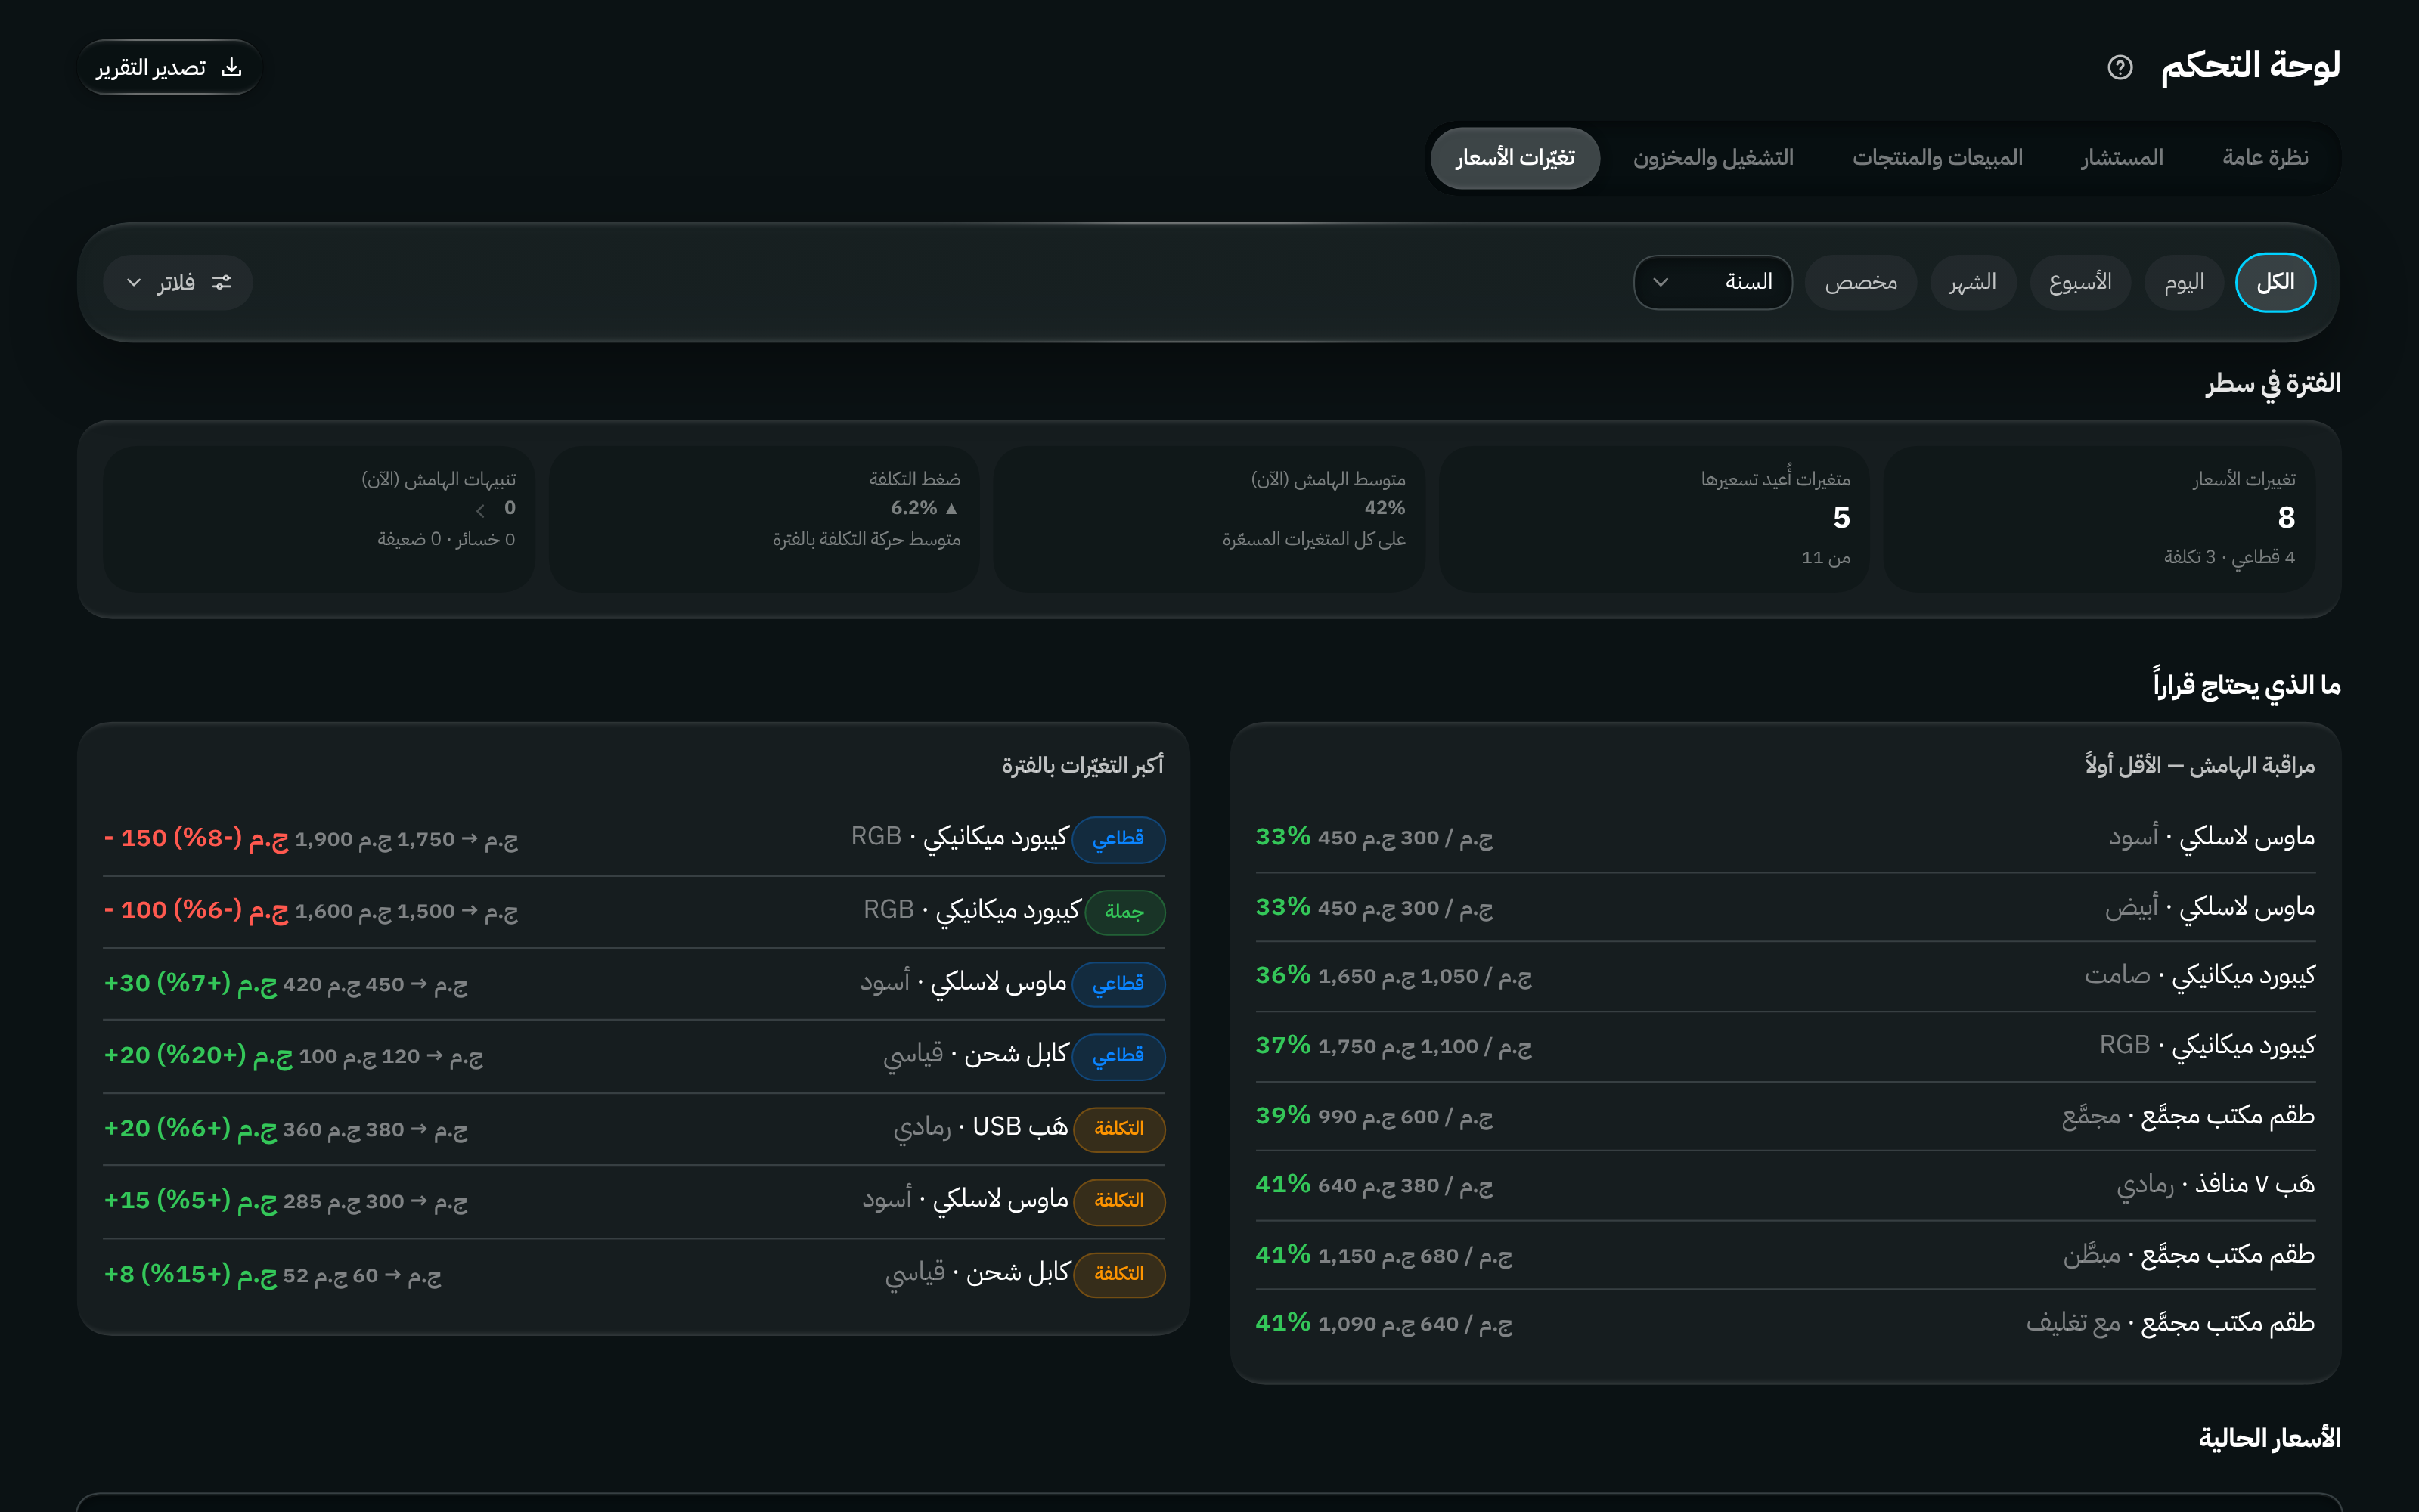Viewport: 2419px width, 1512px height.
Task: Click the sliders icon next to فلاتر
Action: click(222, 282)
